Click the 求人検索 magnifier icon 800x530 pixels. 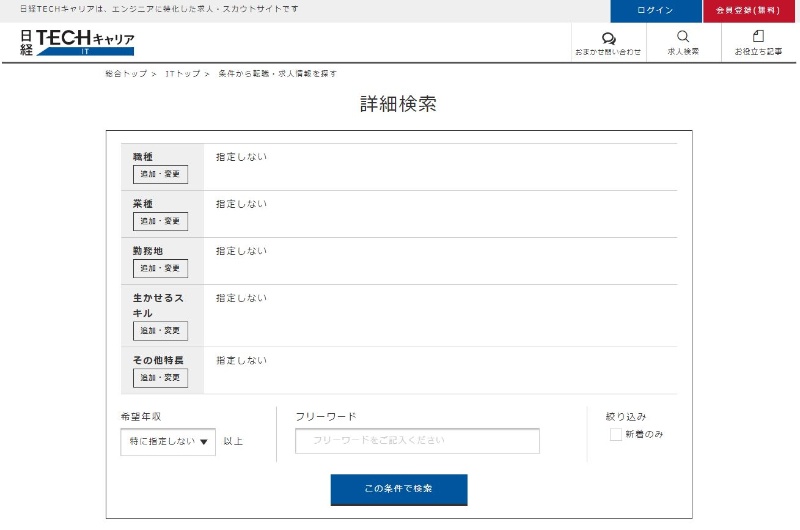click(x=683, y=37)
